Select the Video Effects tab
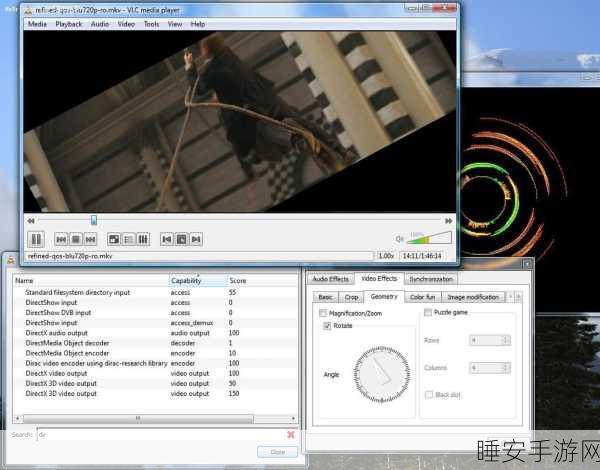The width and height of the screenshot is (600, 470). 379,279
